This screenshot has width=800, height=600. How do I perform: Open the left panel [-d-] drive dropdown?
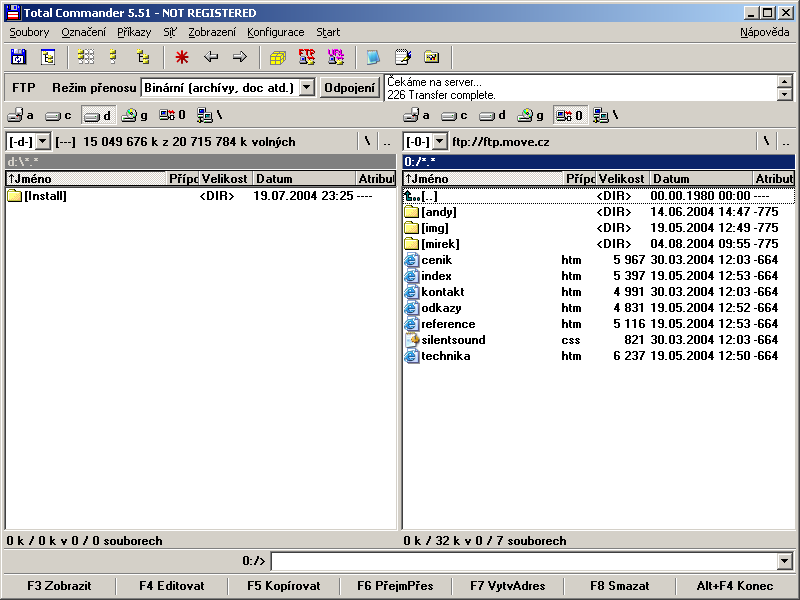(x=43, y=141)
